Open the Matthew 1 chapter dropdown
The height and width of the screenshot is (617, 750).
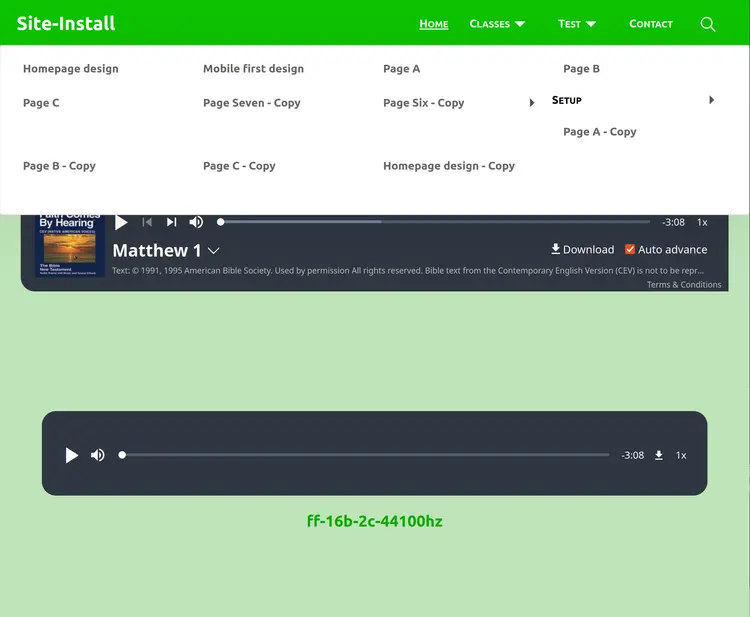[x=213, y=251]
